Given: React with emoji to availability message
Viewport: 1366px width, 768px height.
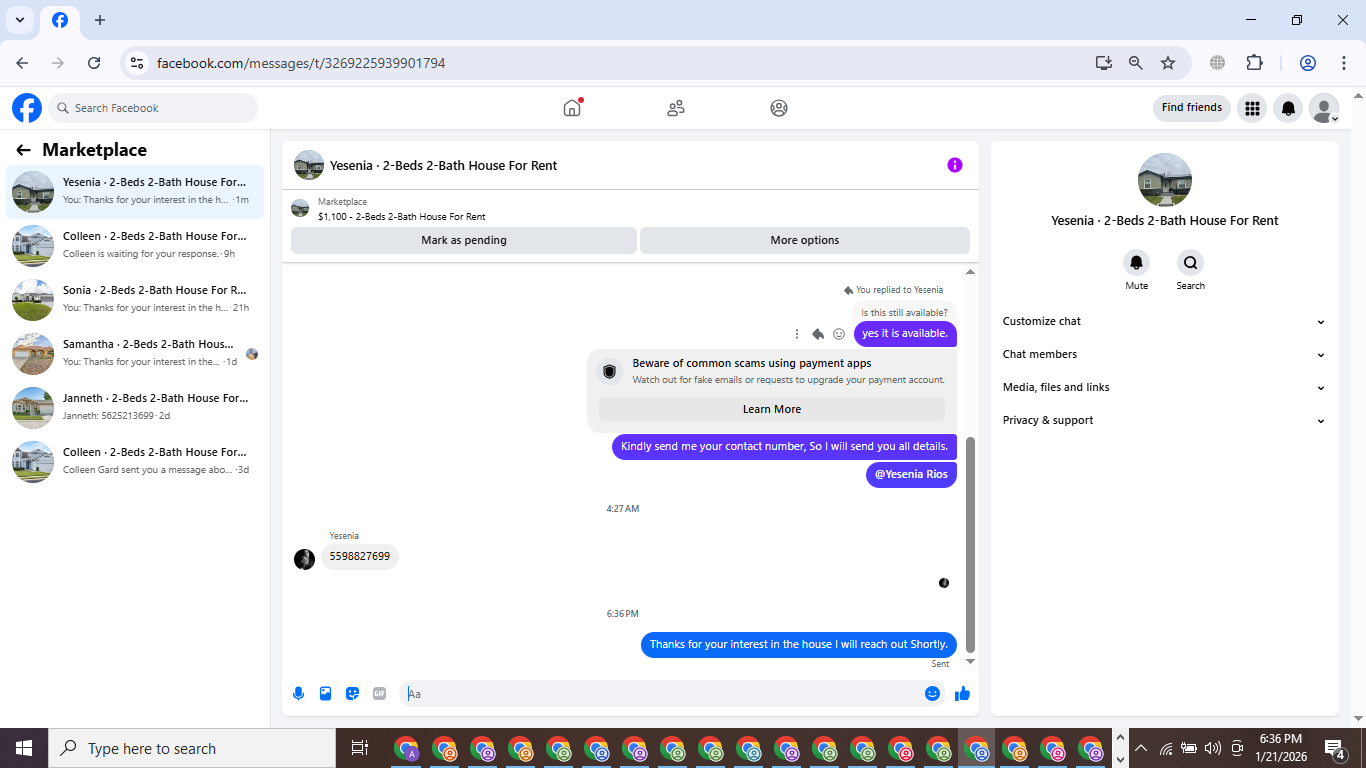Looking at the screenshot, I should [x=839, y=334].
